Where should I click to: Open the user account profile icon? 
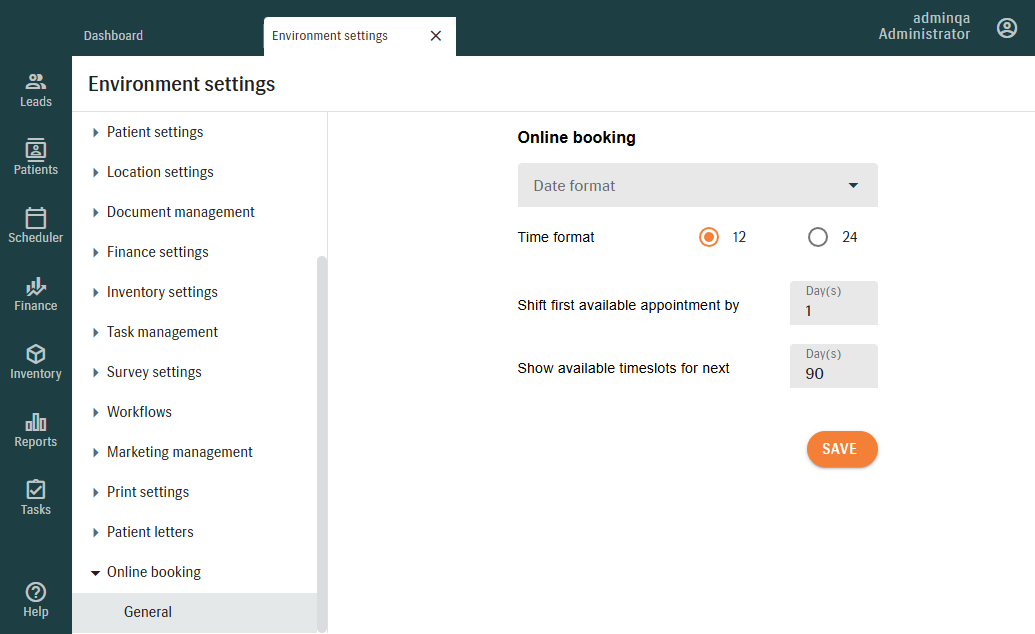tap(1007, 28)
